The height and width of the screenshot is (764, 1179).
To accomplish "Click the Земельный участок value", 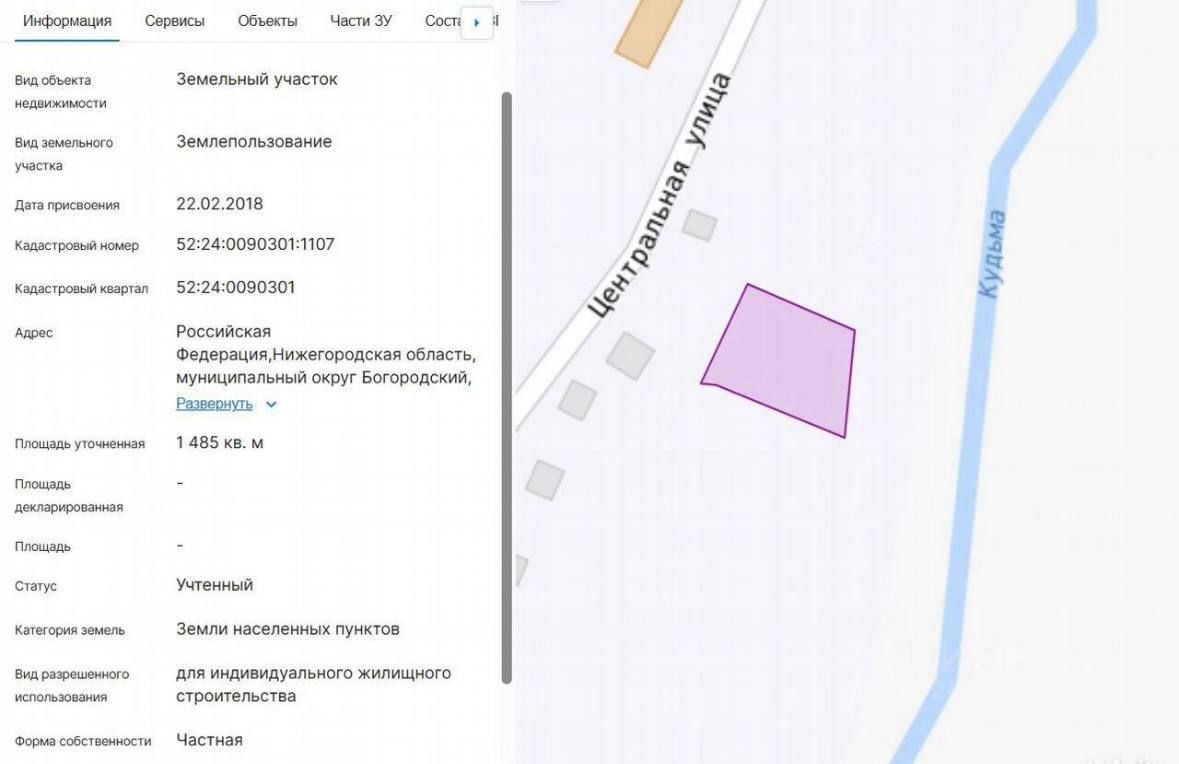I will coord(256,79).
